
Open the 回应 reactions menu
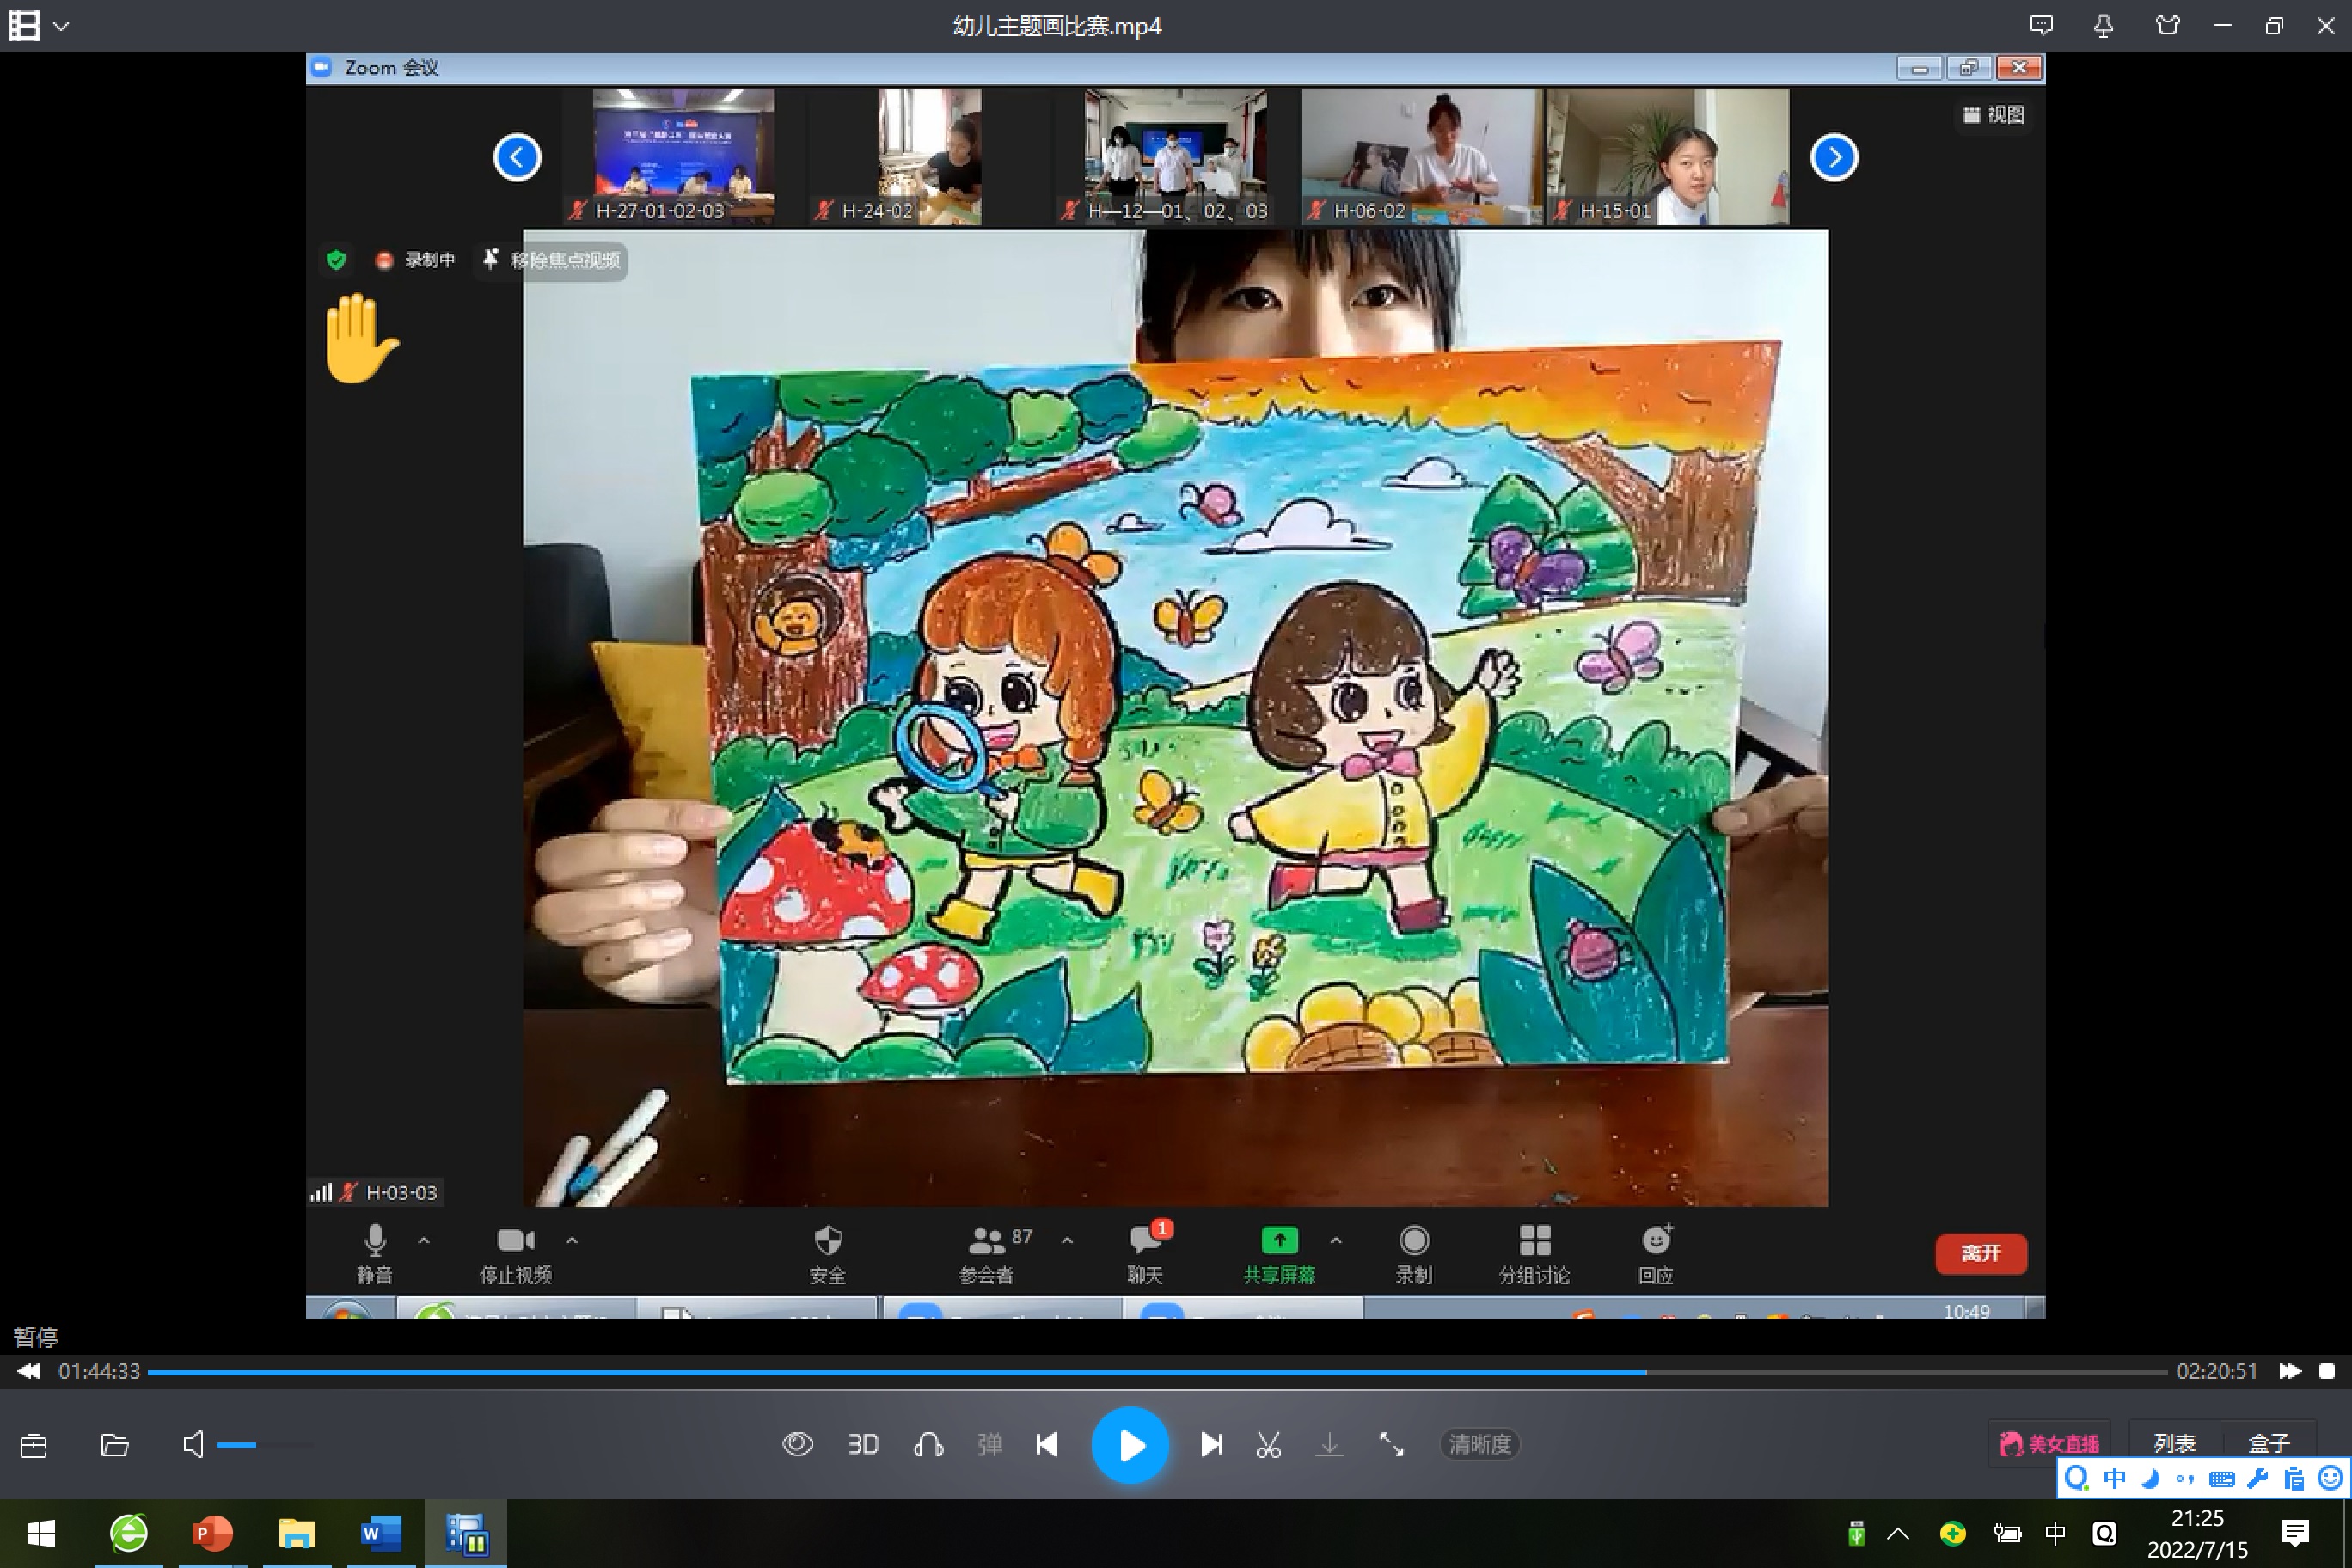coord(1656,1254)
